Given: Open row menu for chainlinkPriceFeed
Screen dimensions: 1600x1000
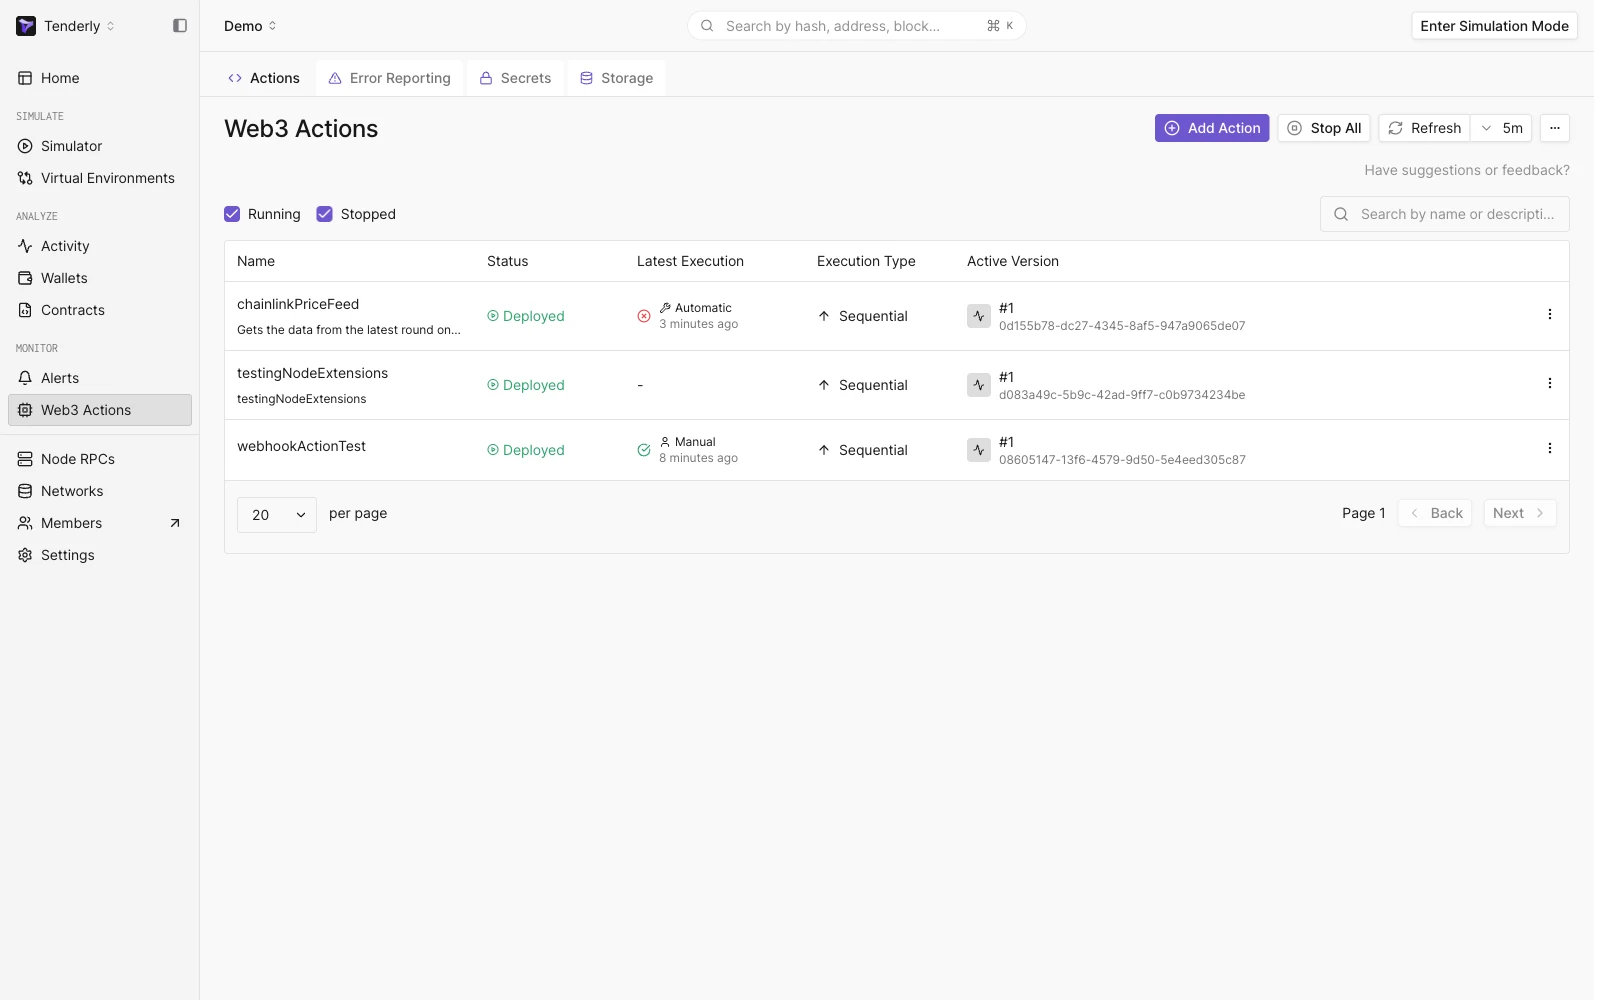Looking at the screenshot, I should pyautogui.click(x=1550, y=314).
